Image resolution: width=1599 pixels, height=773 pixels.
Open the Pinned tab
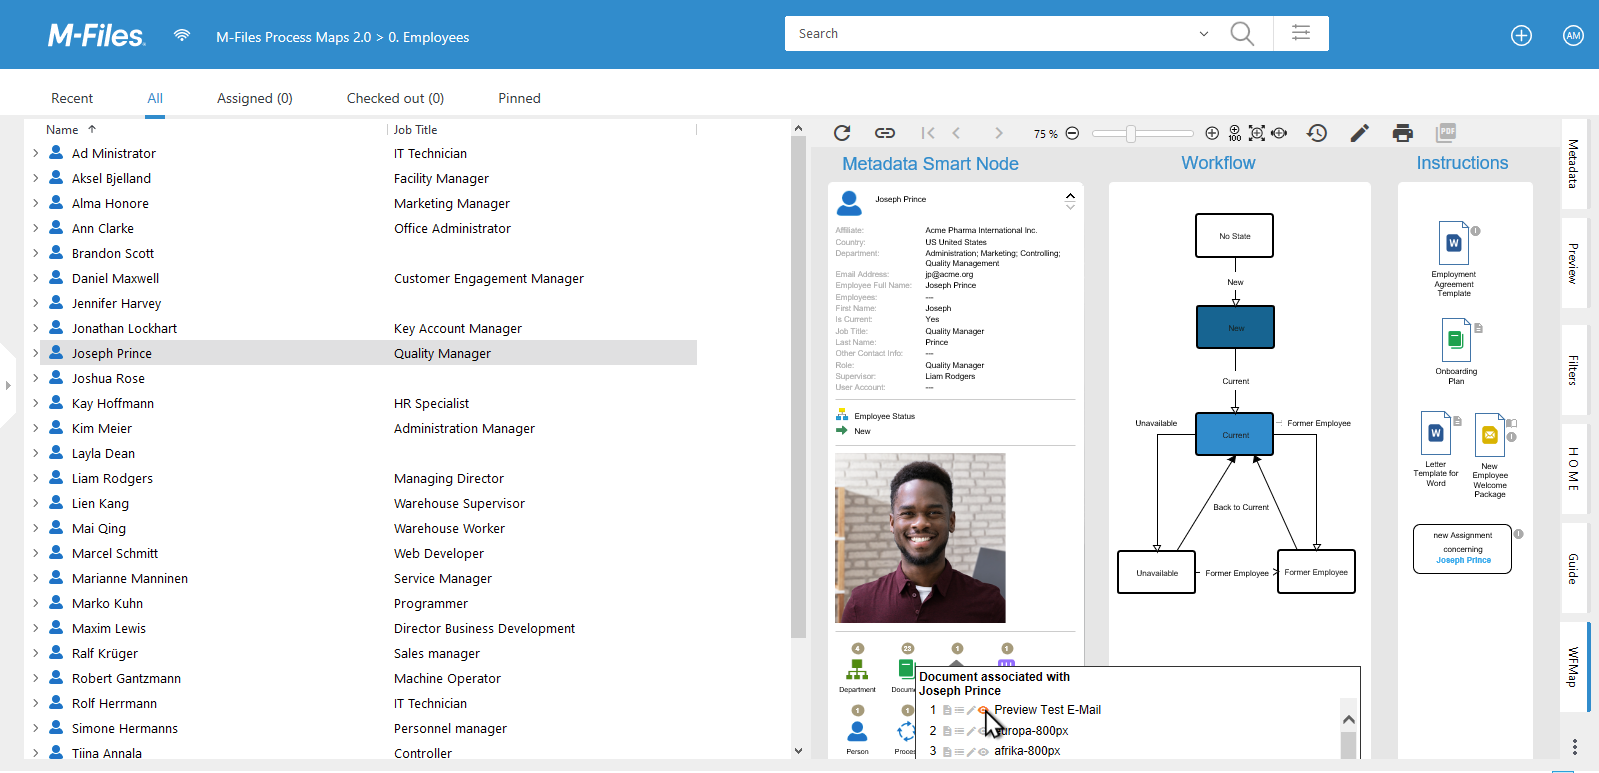[x=519, y=98]
